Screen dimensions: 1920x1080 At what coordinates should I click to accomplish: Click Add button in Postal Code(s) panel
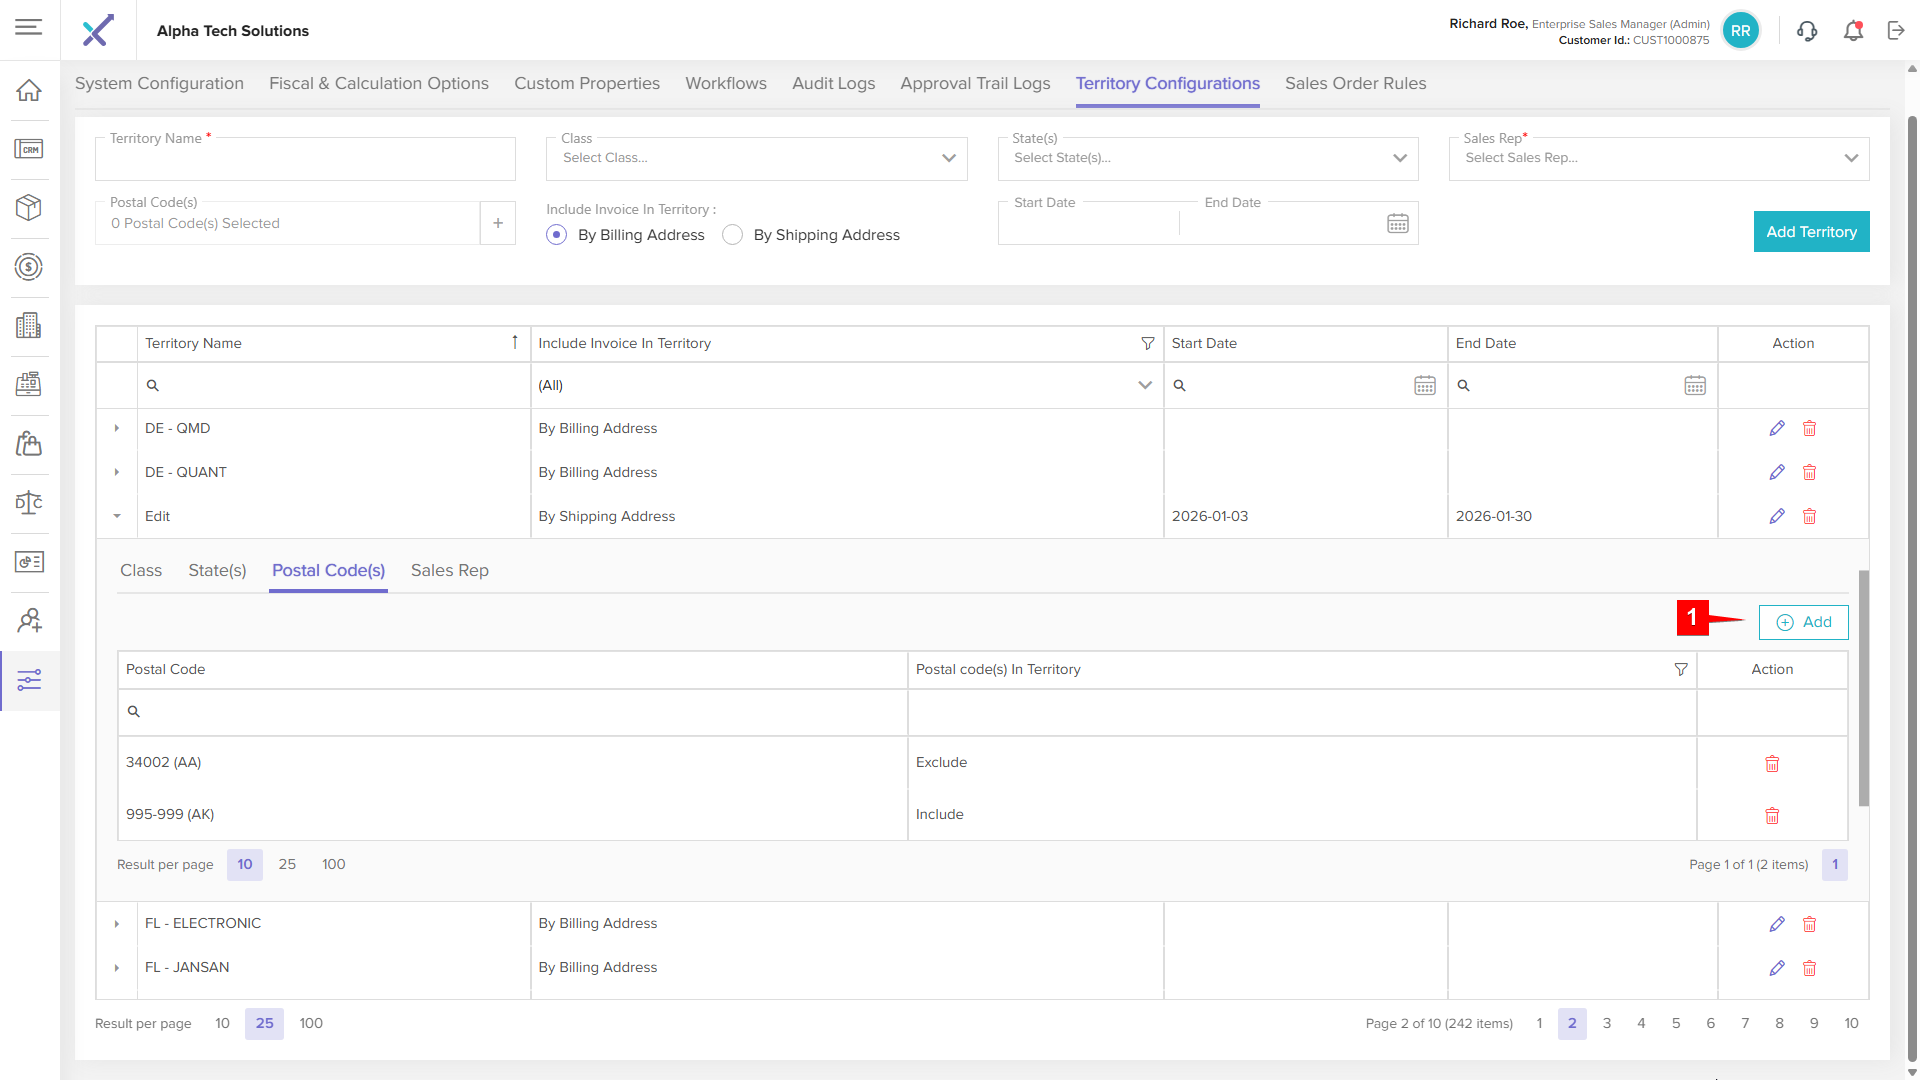click(1803, 622)
